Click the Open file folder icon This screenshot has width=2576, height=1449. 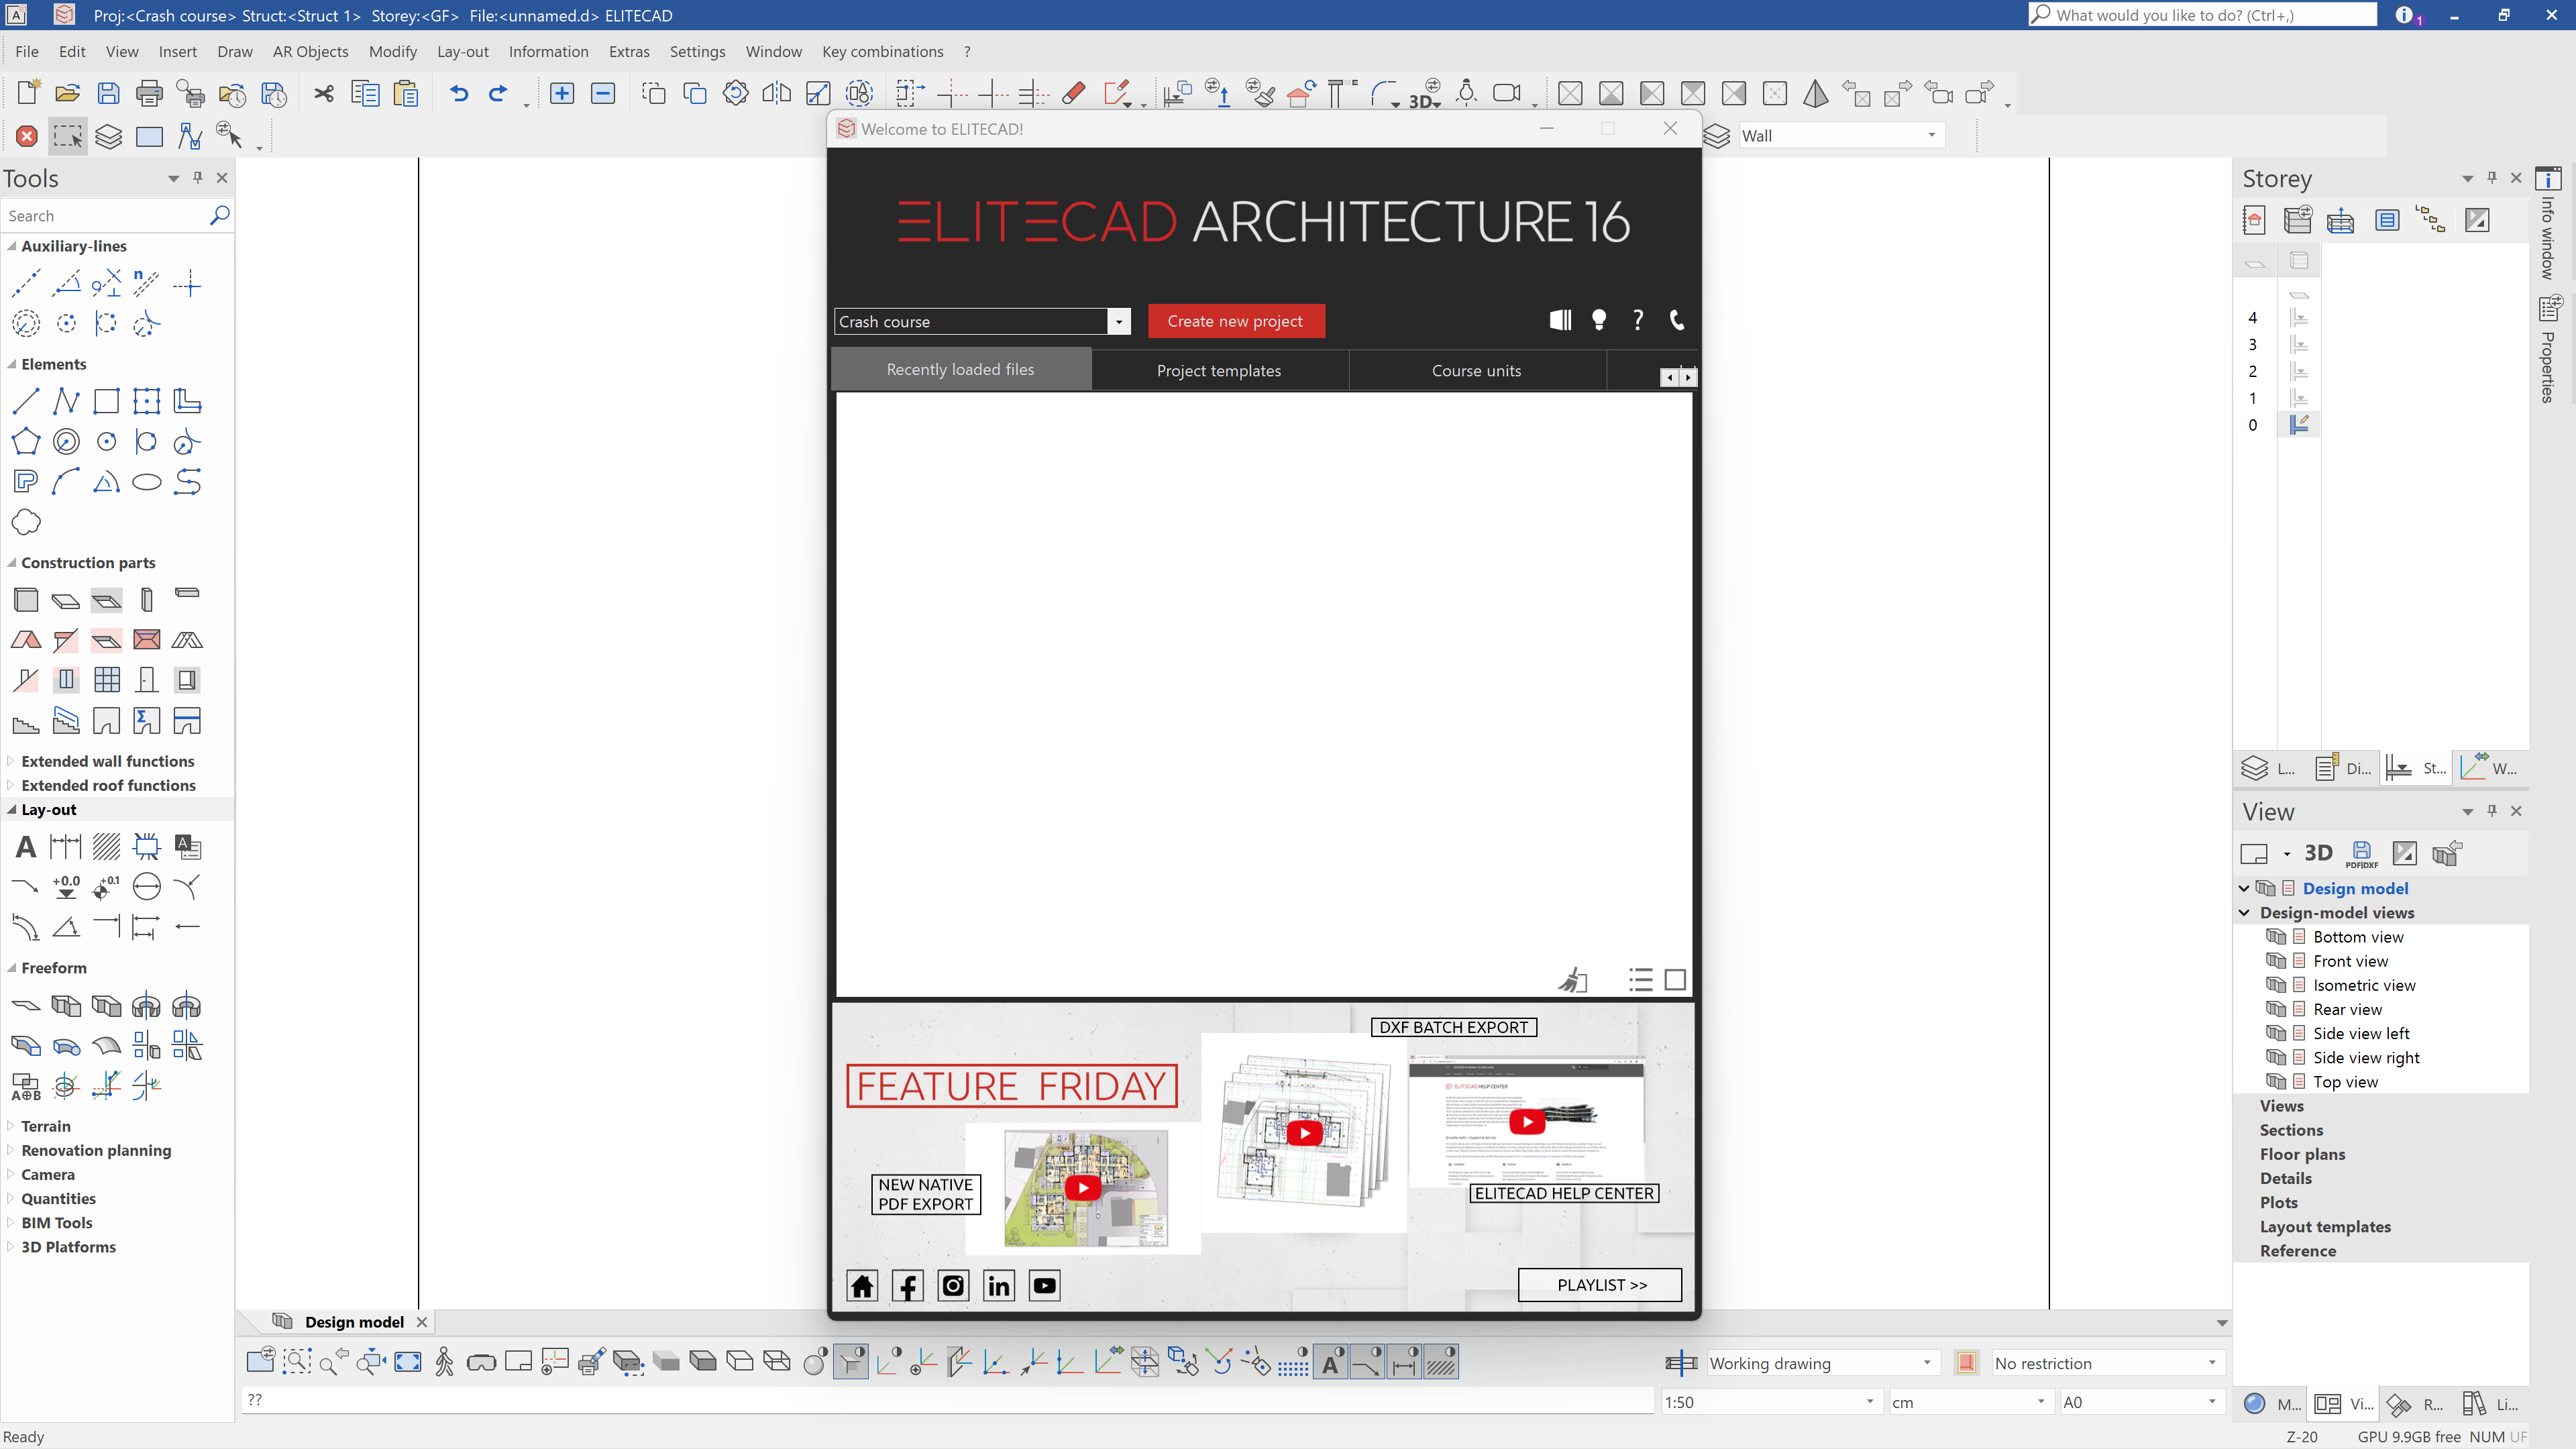(x=68, y=93)
